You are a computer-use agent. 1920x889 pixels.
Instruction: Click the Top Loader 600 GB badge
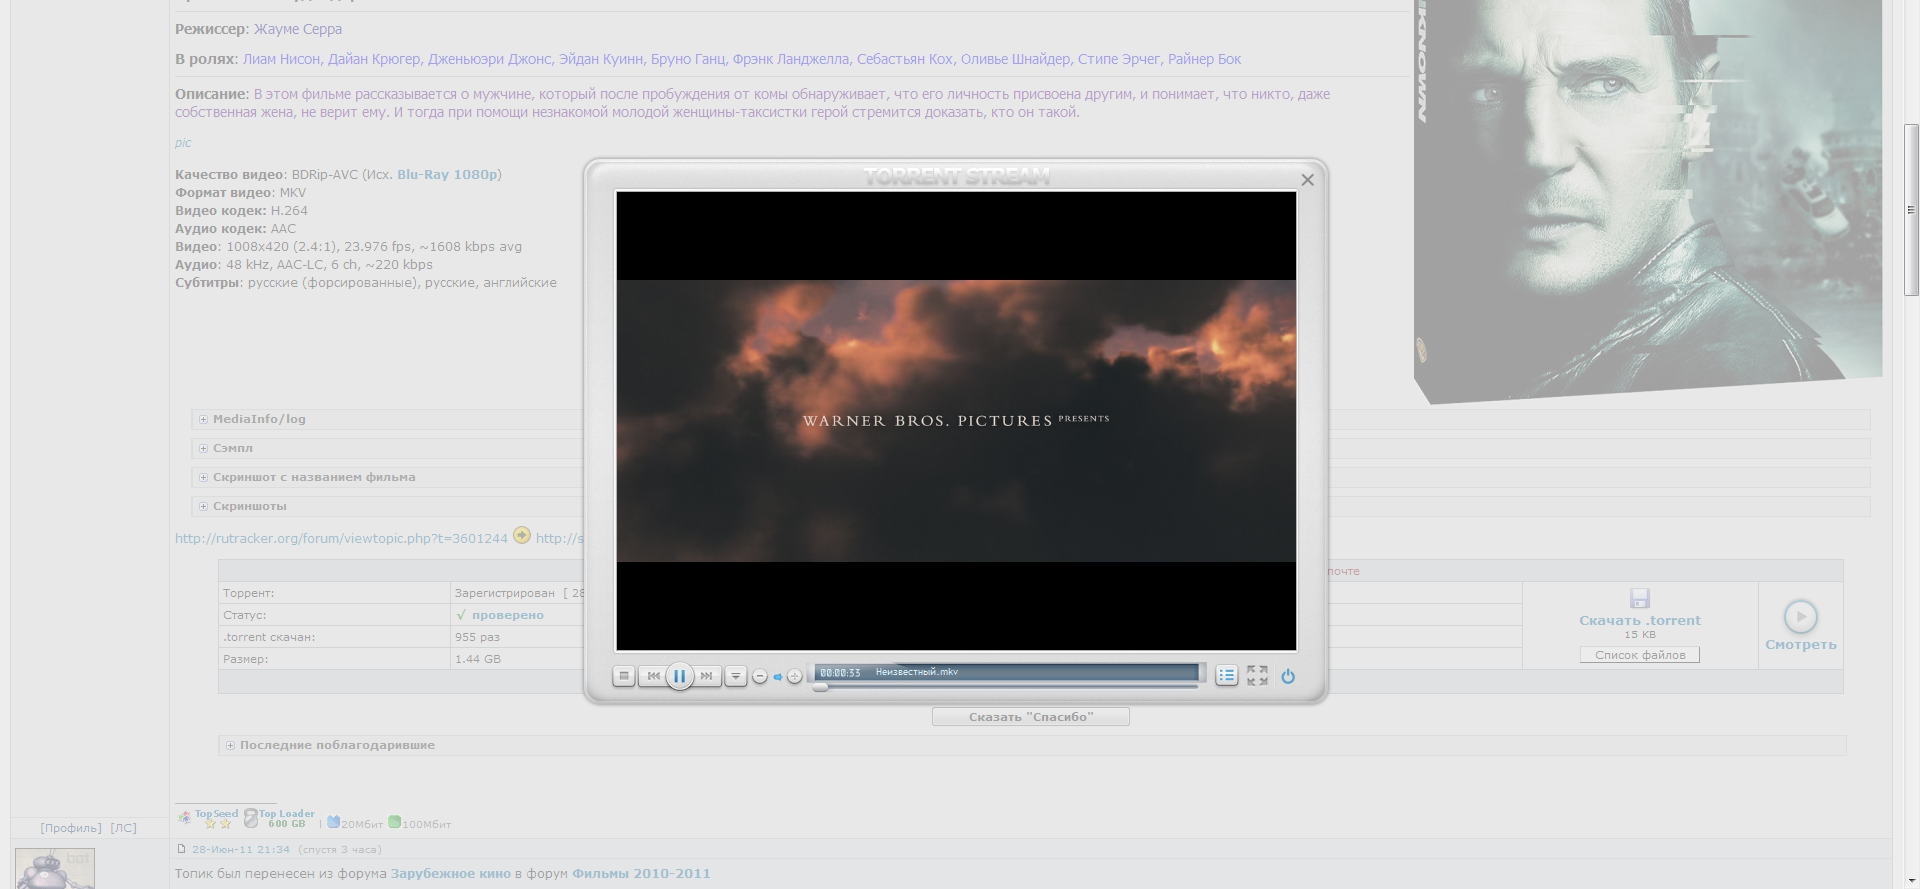280,818
